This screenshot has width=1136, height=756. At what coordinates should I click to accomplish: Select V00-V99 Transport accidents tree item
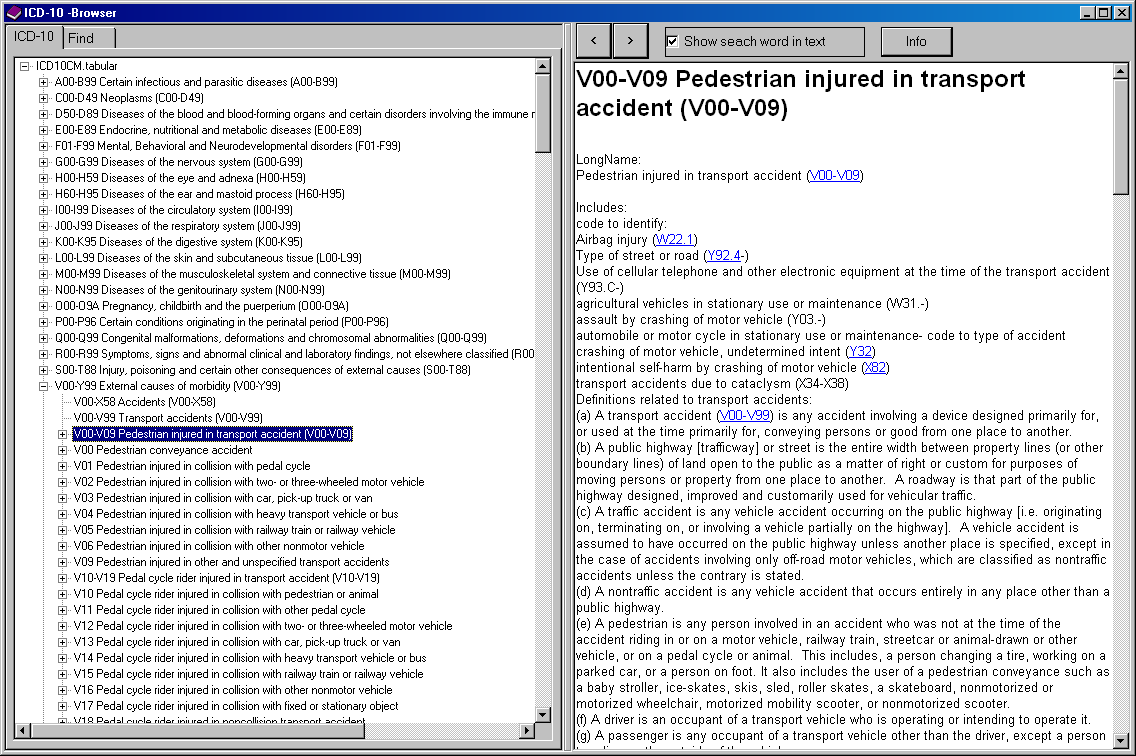(x=168, y=418)
